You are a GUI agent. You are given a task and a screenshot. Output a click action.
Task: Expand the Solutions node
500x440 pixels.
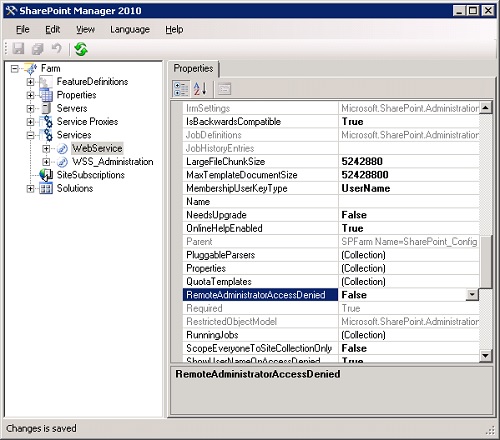pyautogui.click(x=30, y=189)
